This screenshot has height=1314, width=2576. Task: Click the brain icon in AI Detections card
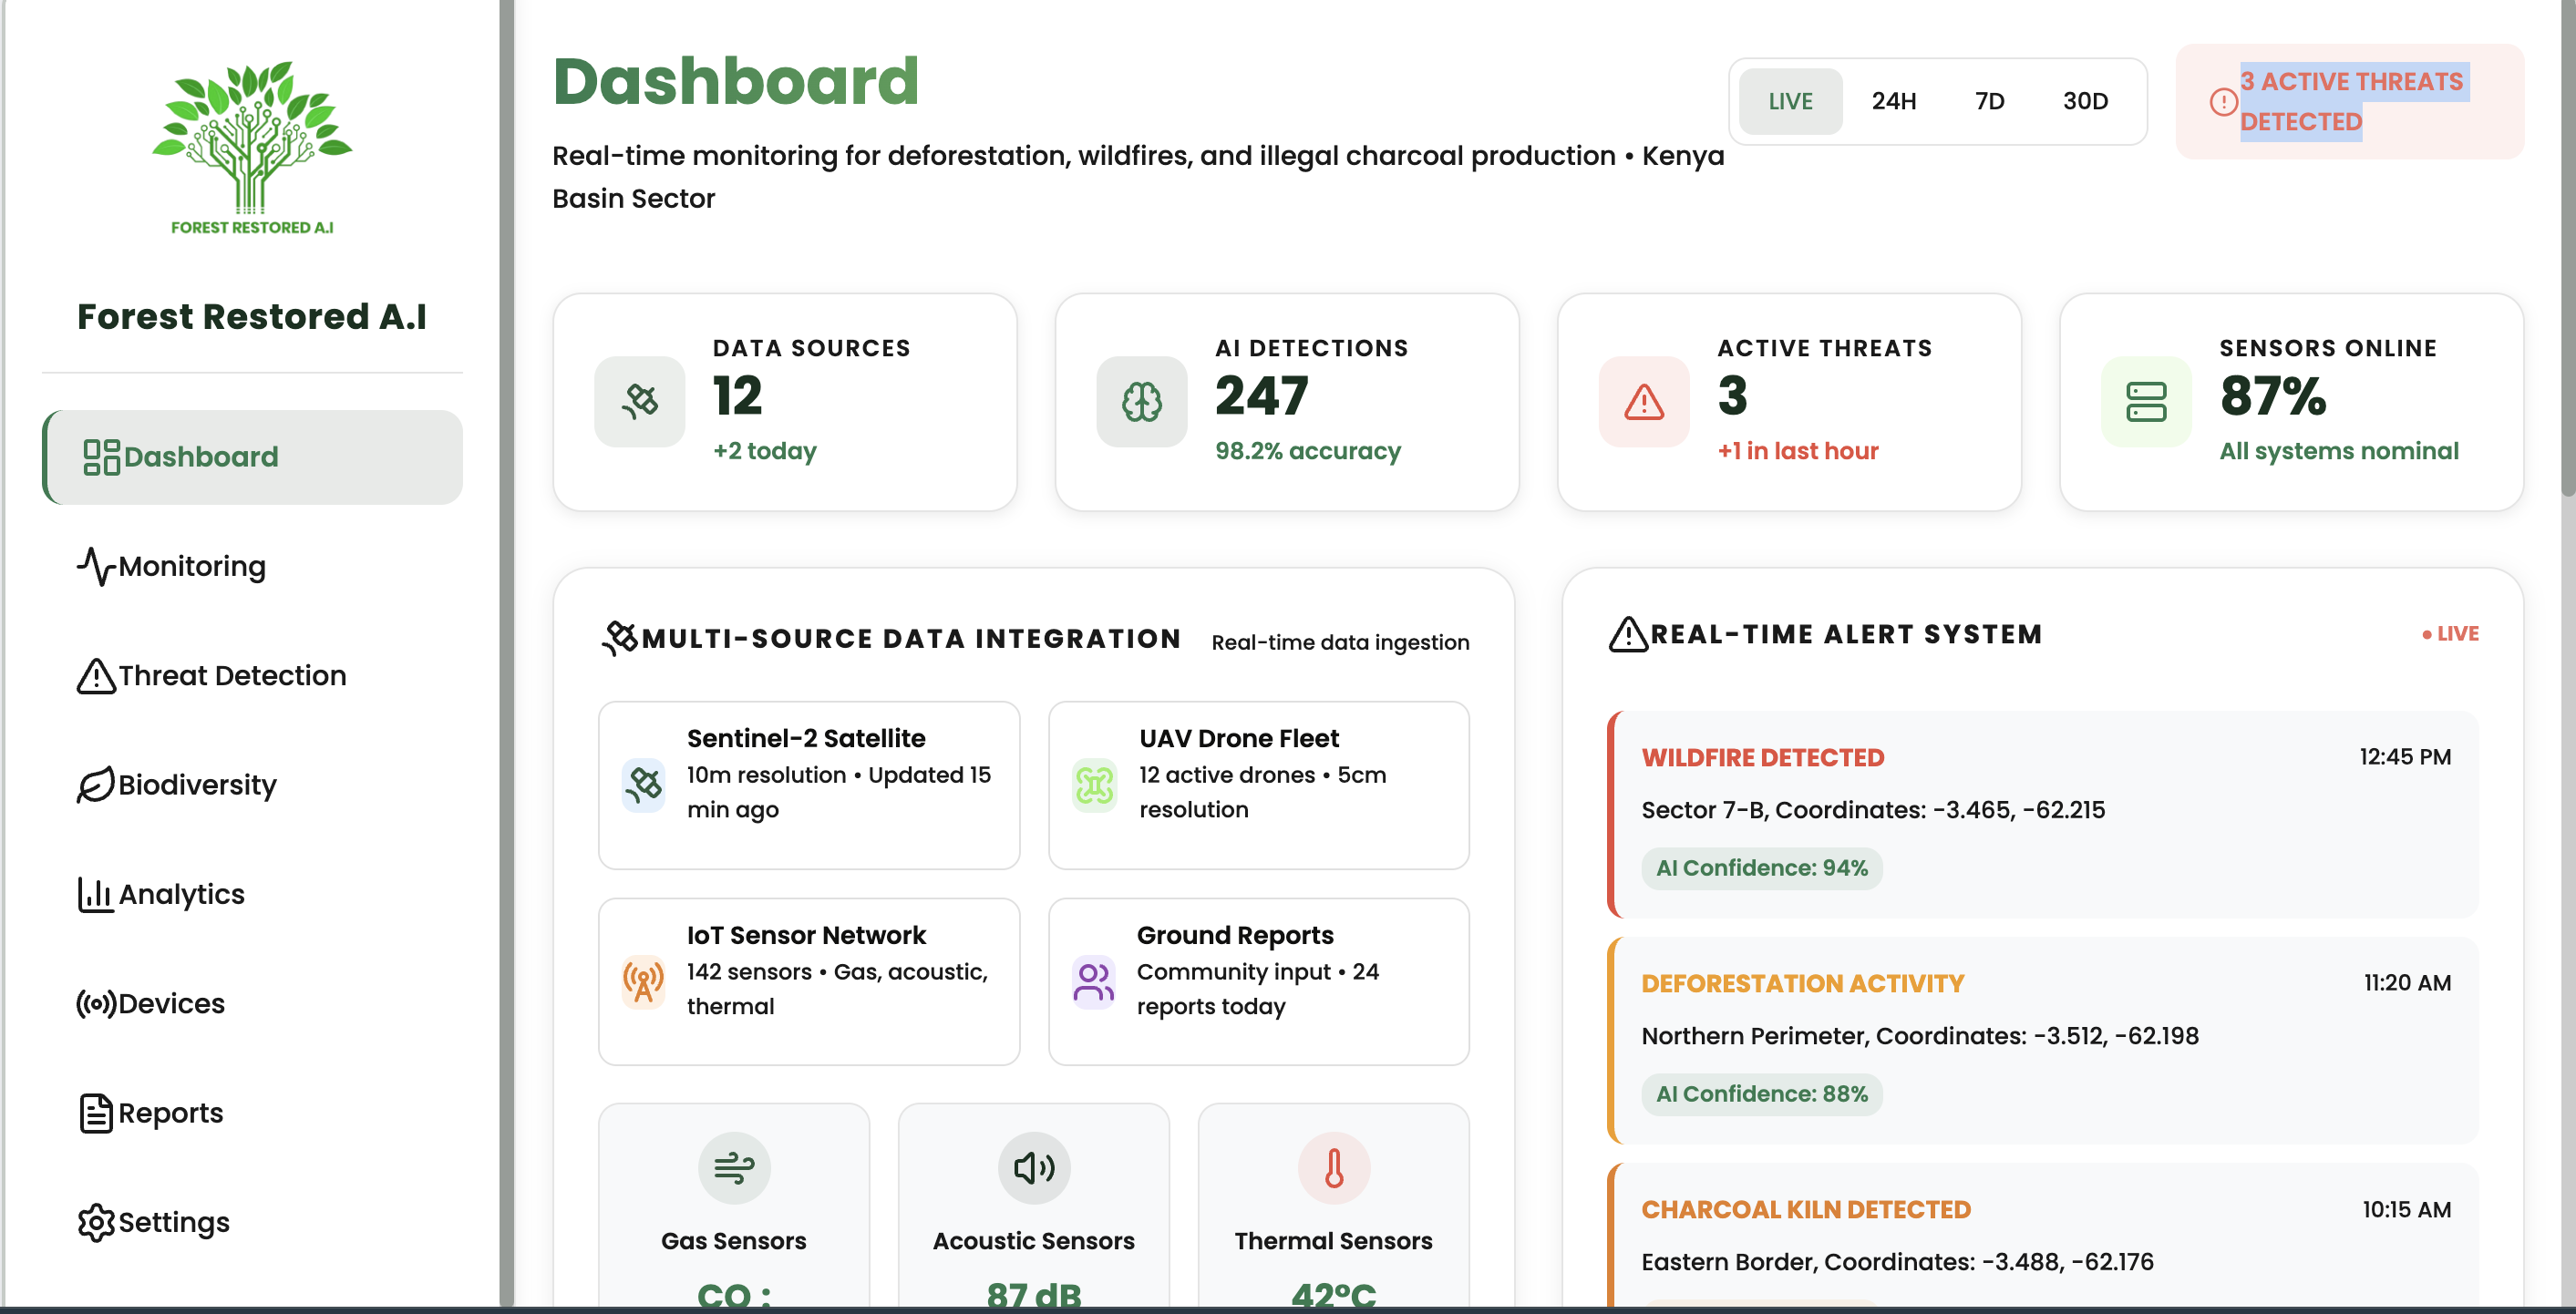pos(1141,401)
